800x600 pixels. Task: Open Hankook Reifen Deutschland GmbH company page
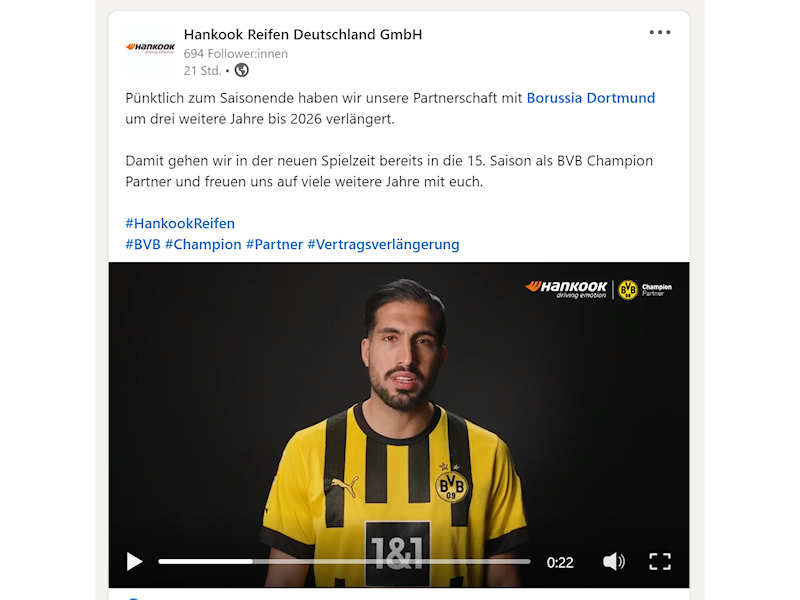coord(303,34)
